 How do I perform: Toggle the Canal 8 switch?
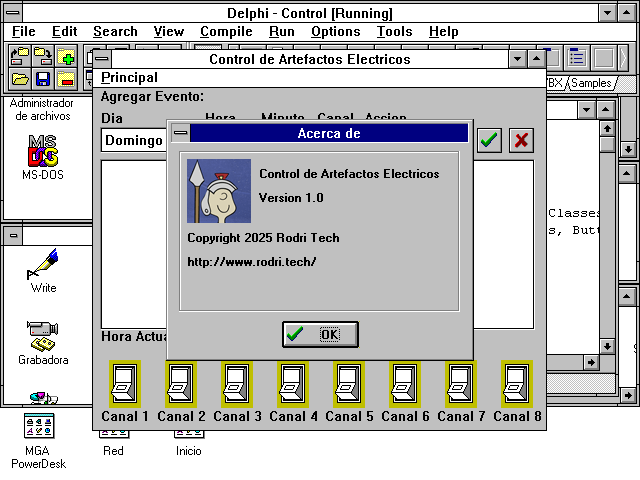tap(517, 384)
